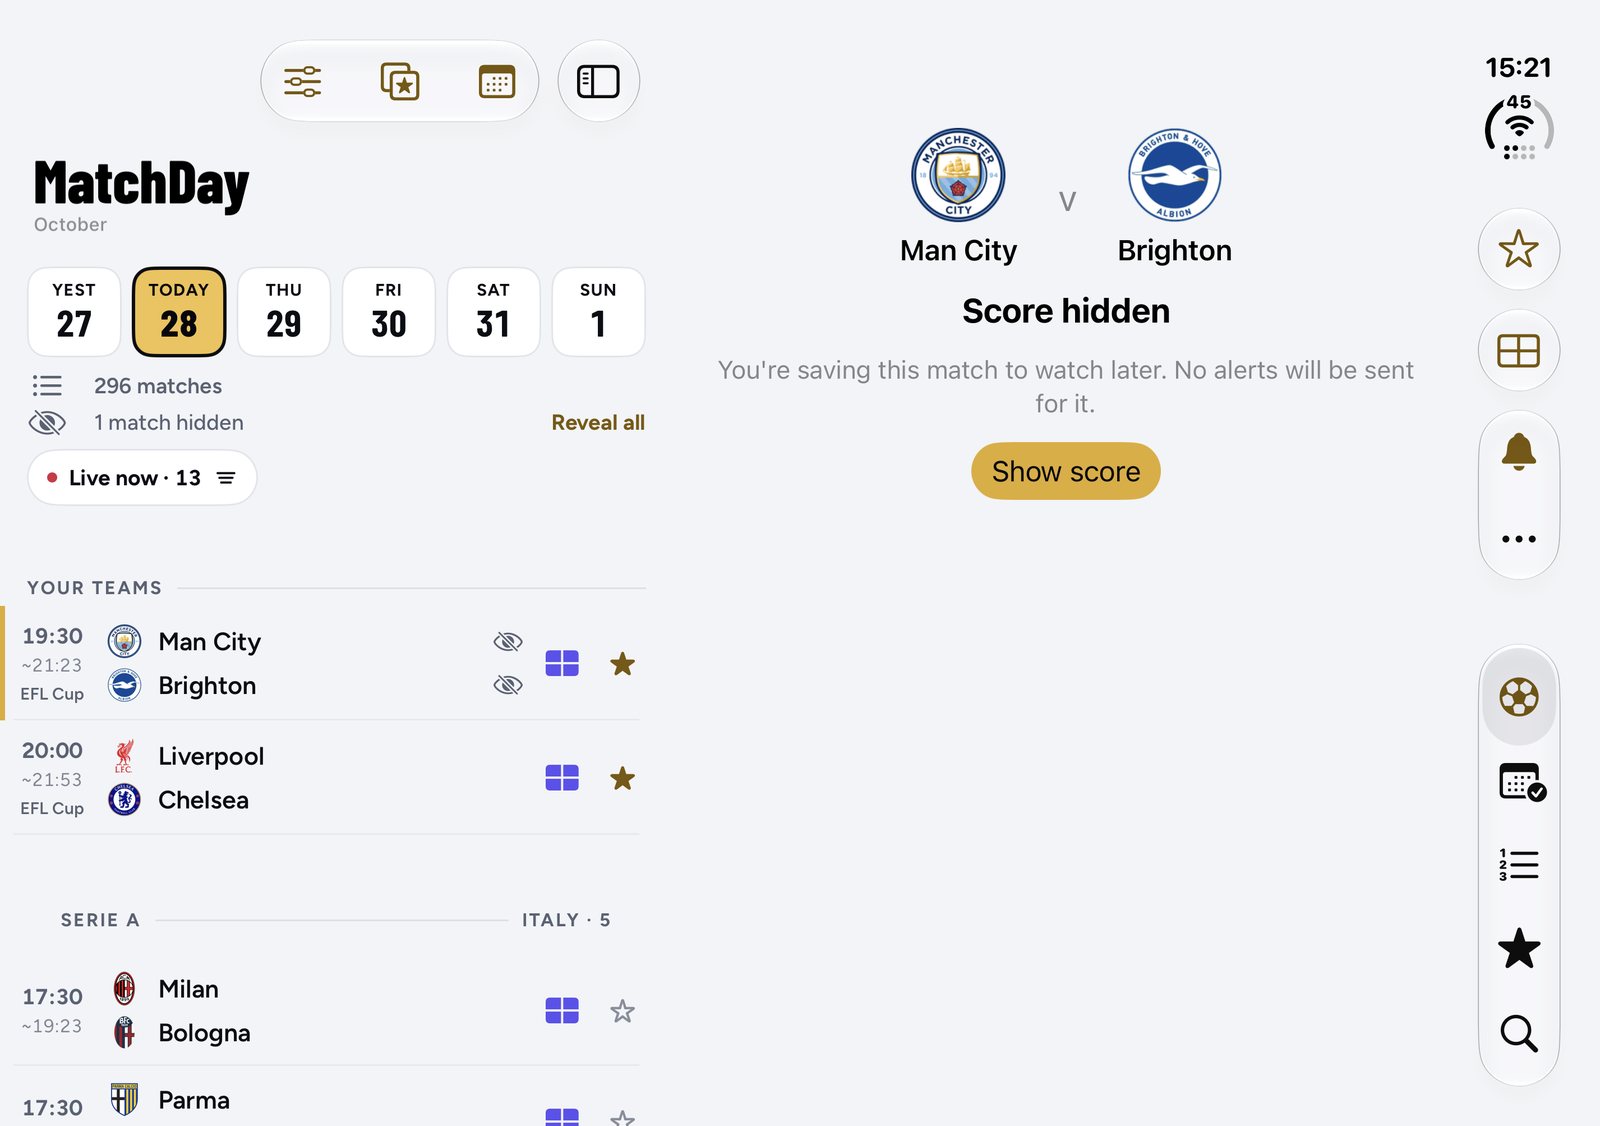Click the notification bell icon

1519,452
